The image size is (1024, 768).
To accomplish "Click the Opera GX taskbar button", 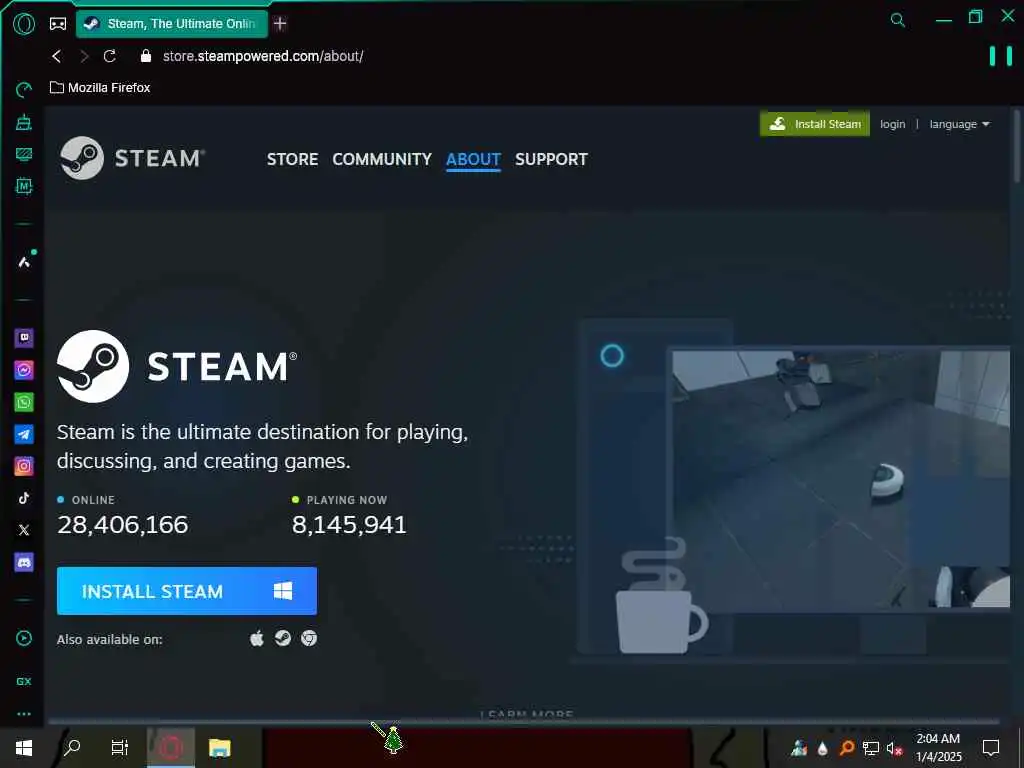I will tap(170, 748).
